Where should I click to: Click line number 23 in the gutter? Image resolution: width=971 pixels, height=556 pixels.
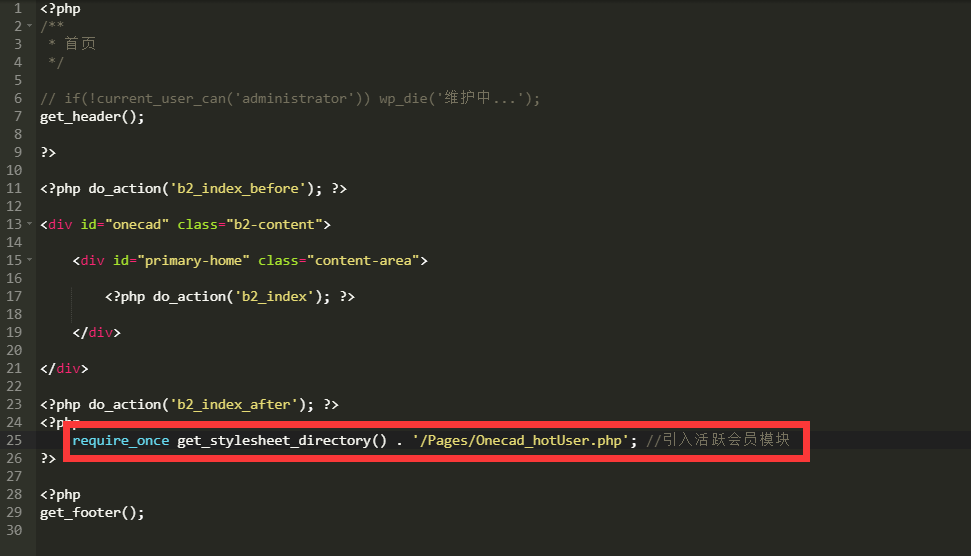coord(14,404)
